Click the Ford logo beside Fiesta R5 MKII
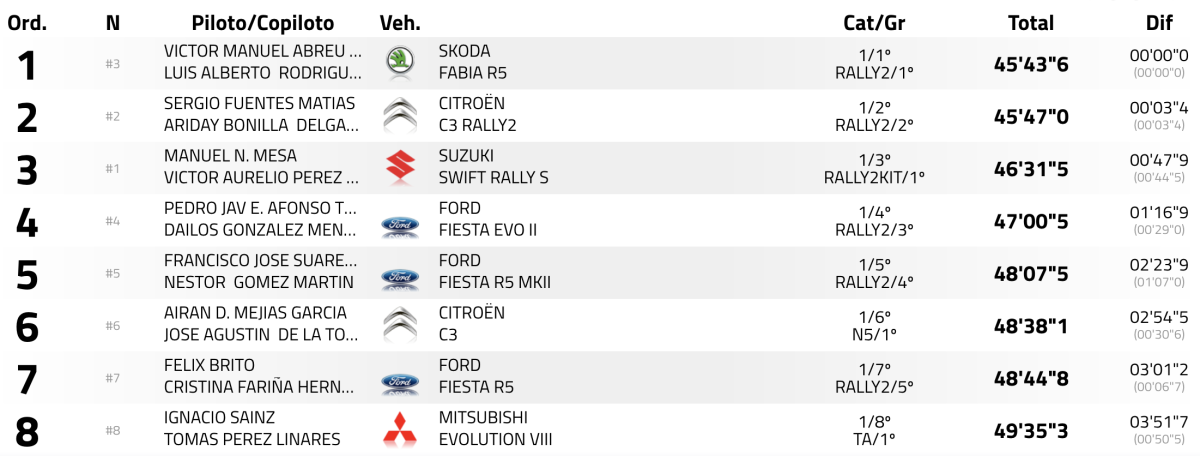 pos(400,277)
